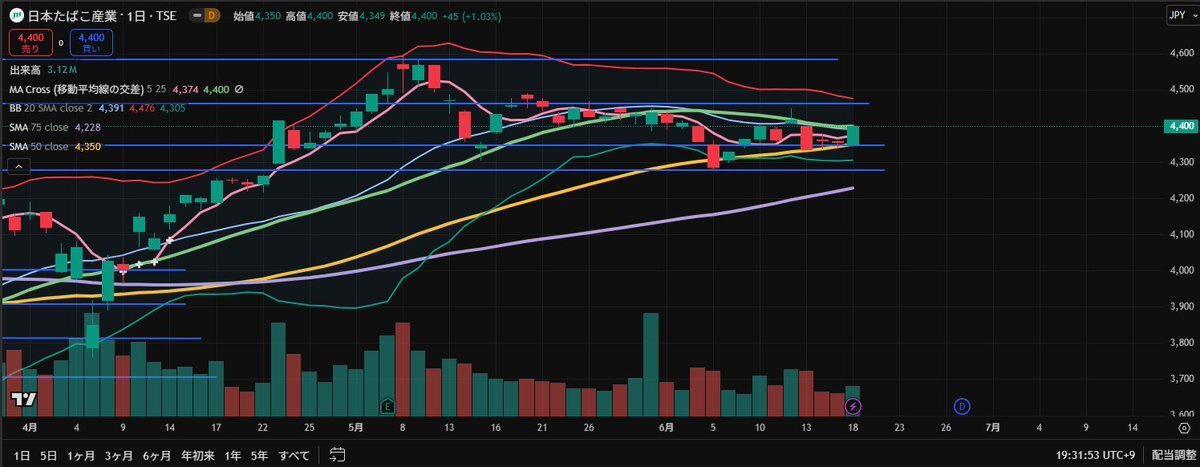Click the 5月 label on time axis
Screen dimensions: 1200x467
point(358,427)
